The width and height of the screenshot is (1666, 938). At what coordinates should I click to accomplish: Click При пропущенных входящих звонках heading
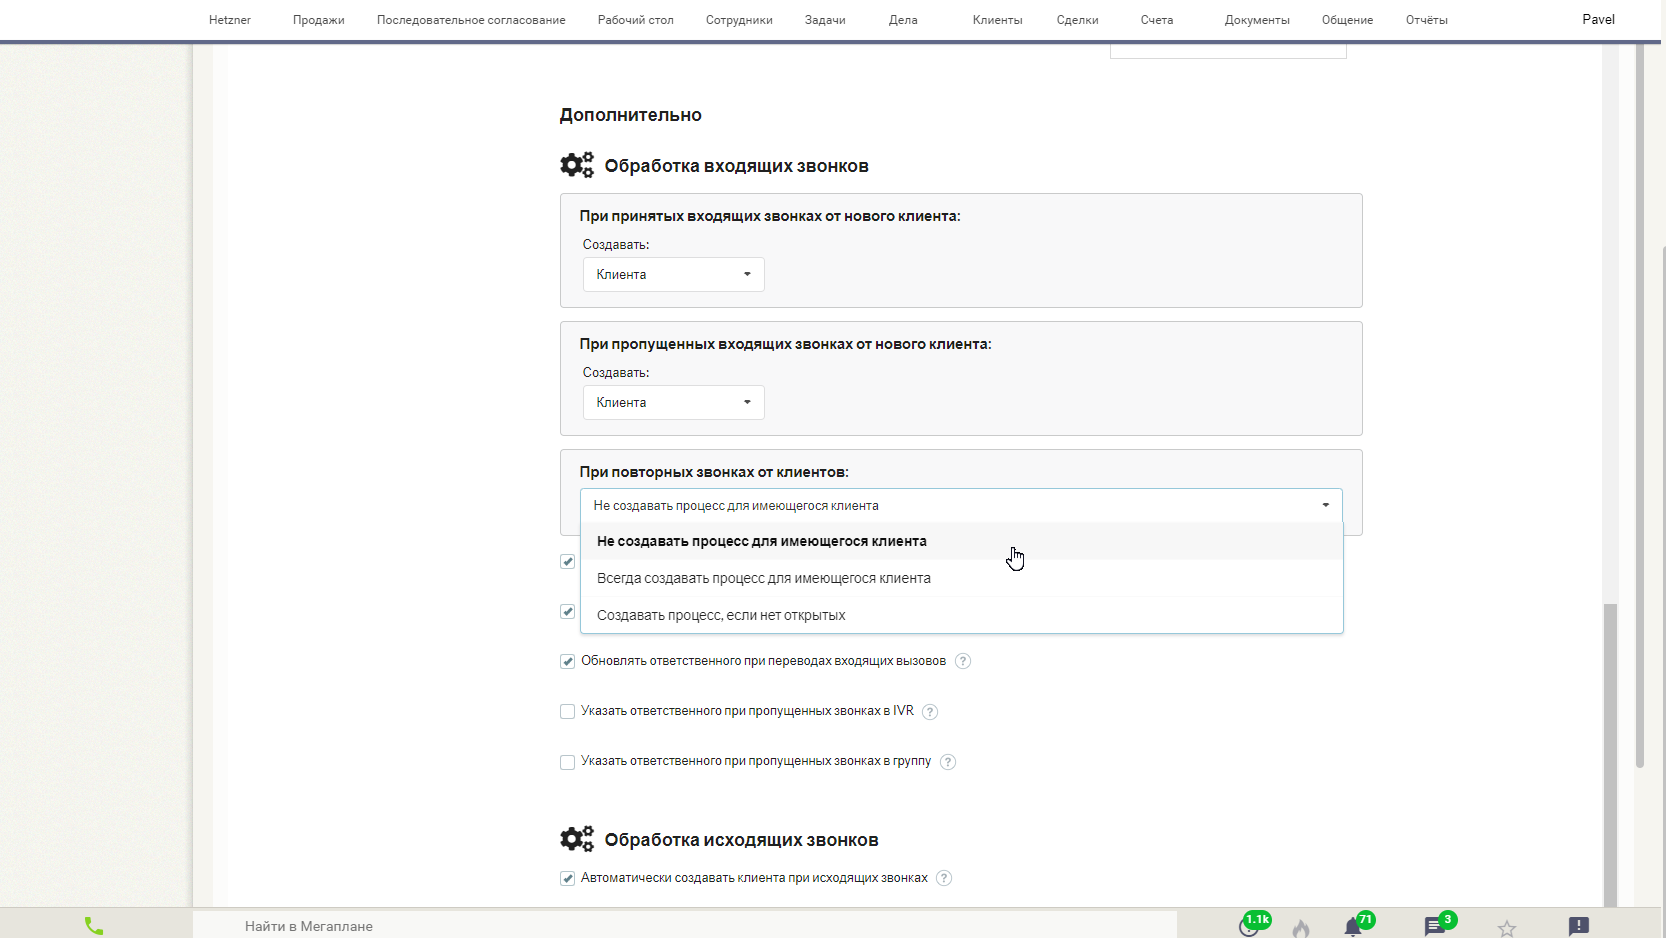(x=786, y=344)
